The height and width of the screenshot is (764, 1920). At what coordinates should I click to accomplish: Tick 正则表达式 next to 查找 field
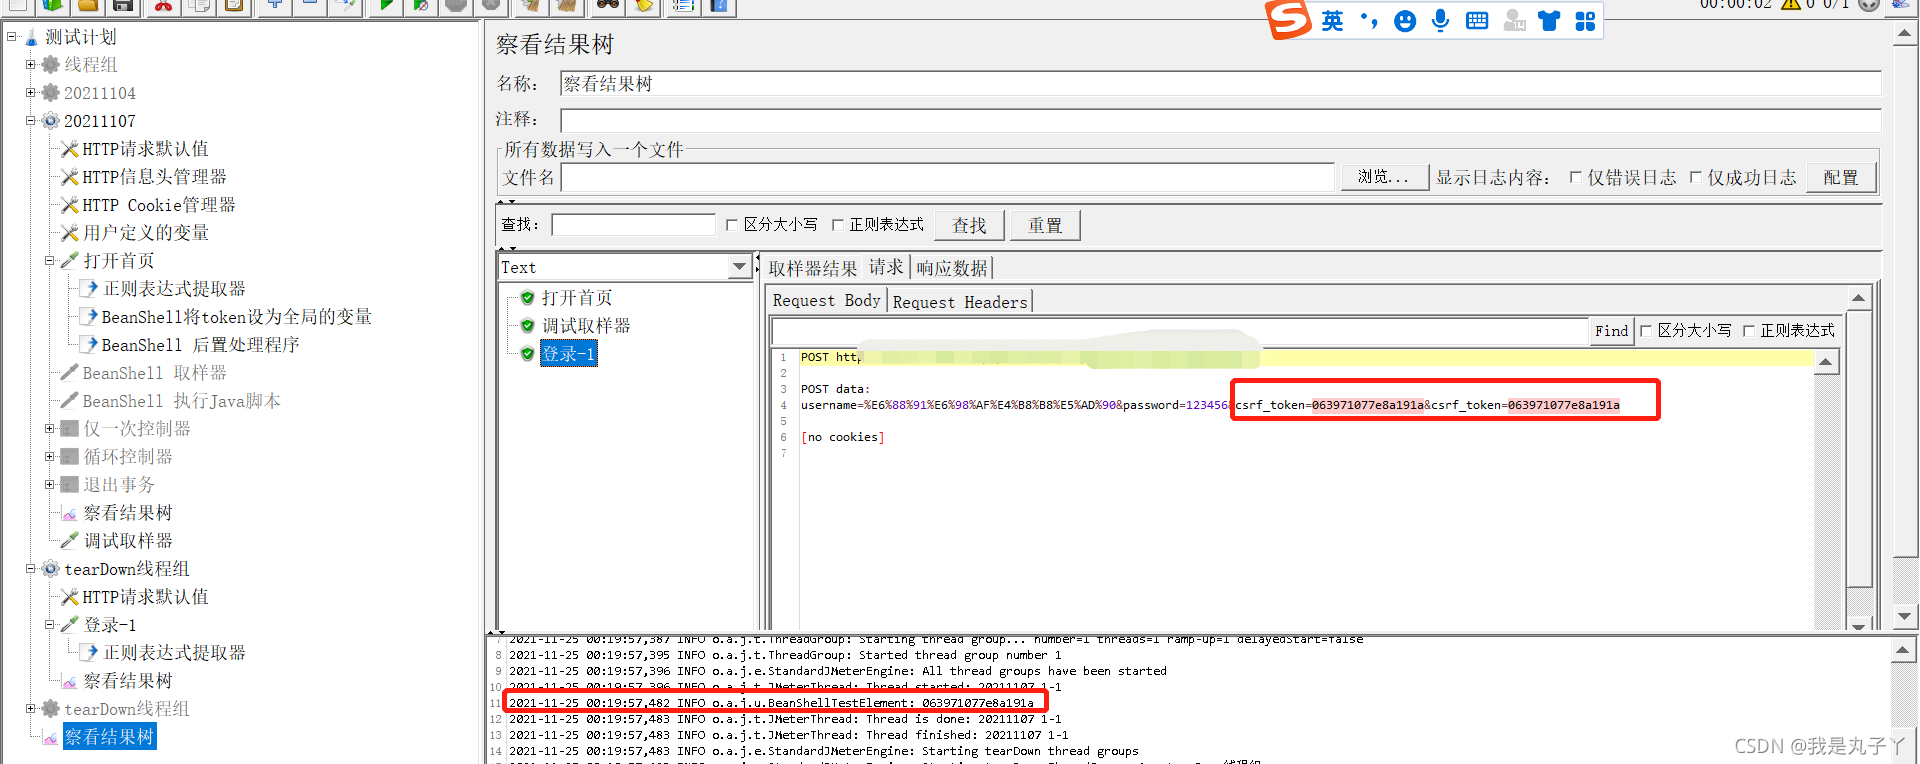tap(838, 225)
